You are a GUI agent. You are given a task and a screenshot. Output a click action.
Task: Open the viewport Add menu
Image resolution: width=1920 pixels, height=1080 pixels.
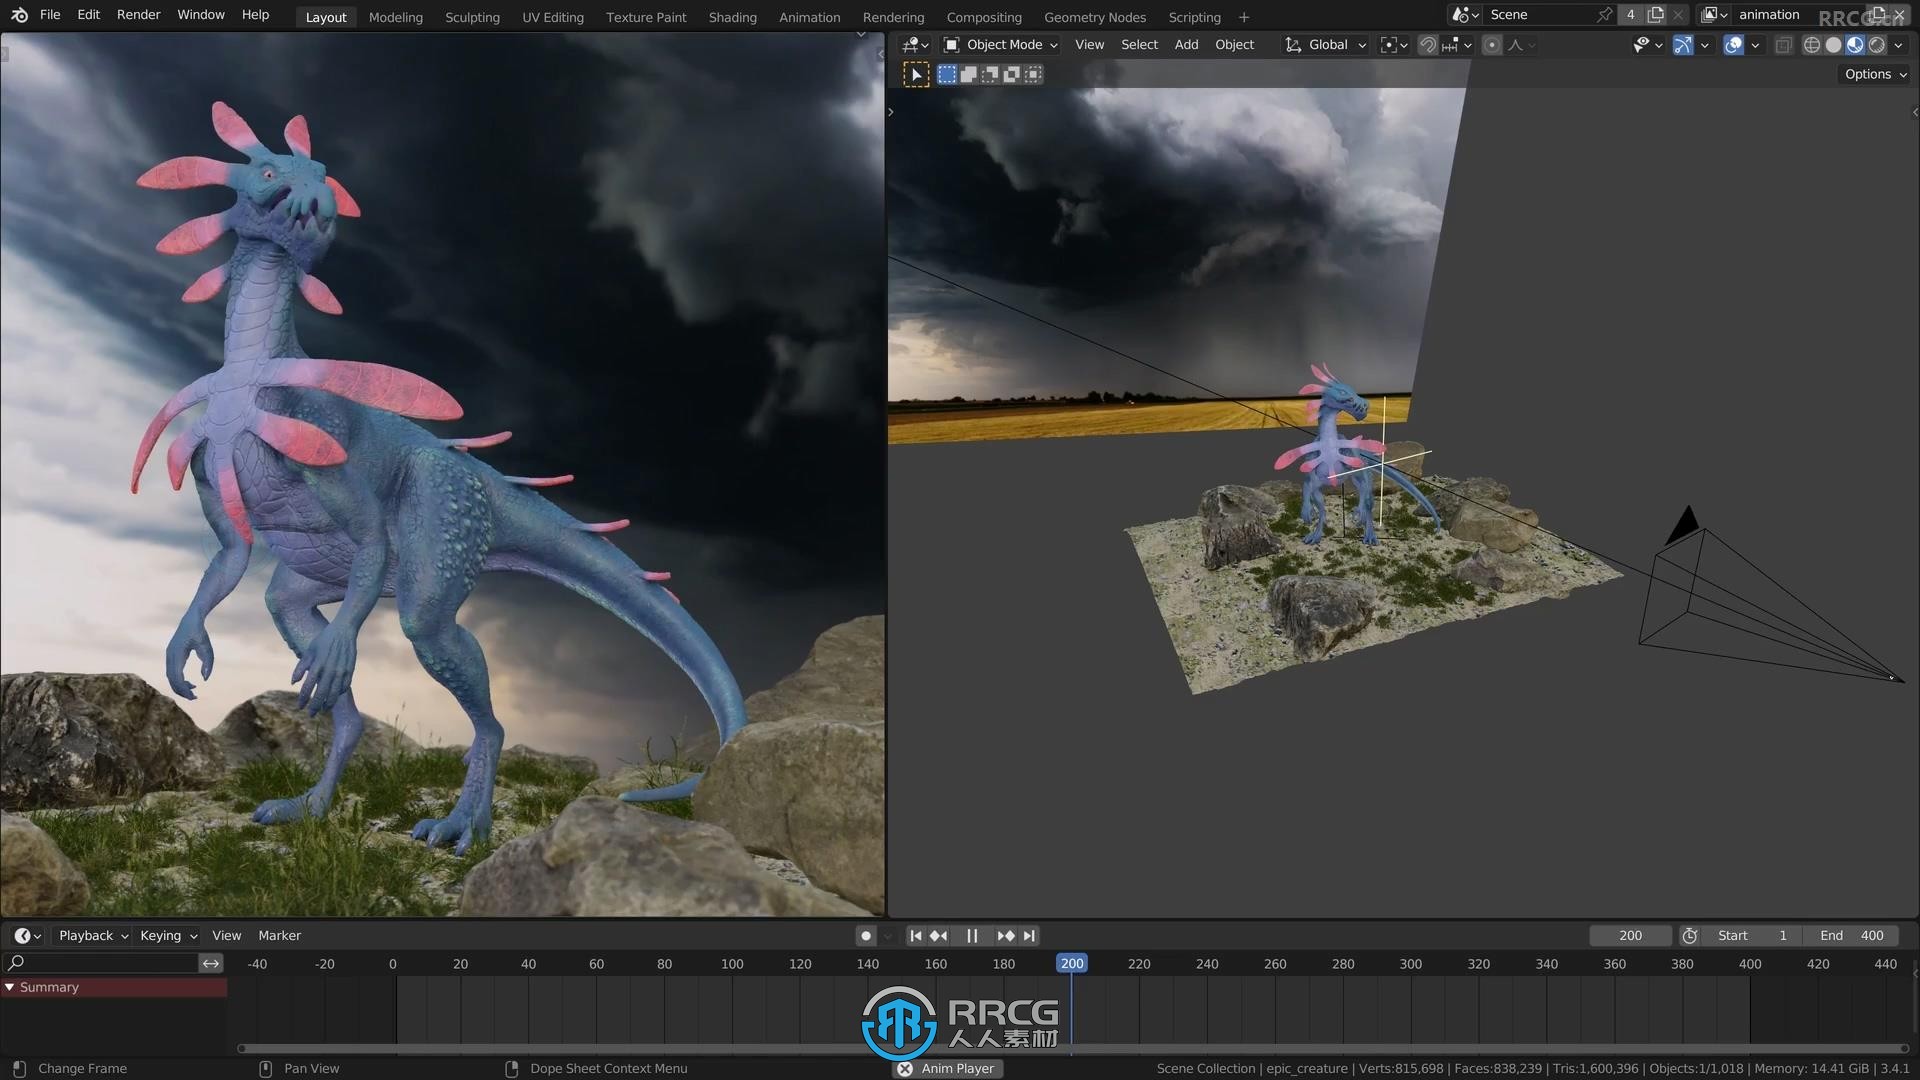[x=1186, y=45]
